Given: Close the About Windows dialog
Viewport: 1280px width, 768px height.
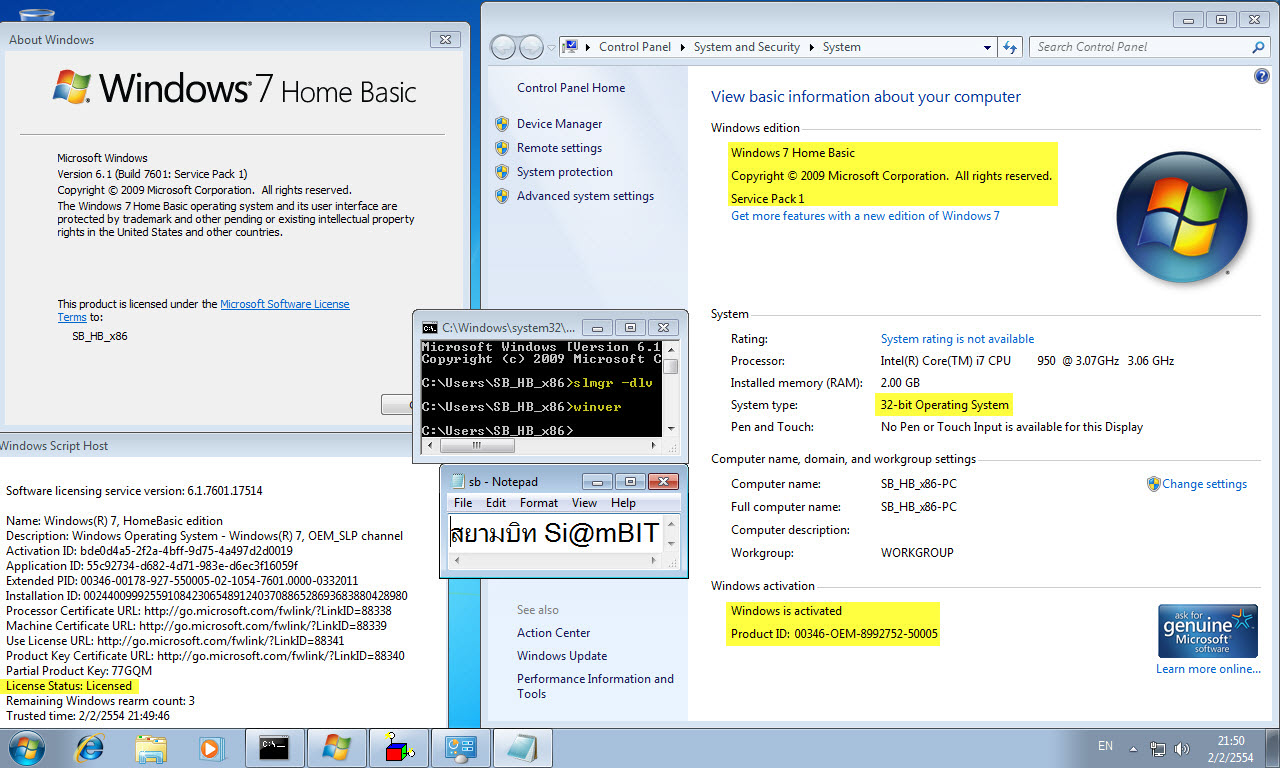Looking at the screenshot, I should pyautogui.click(x=445, y=39).
